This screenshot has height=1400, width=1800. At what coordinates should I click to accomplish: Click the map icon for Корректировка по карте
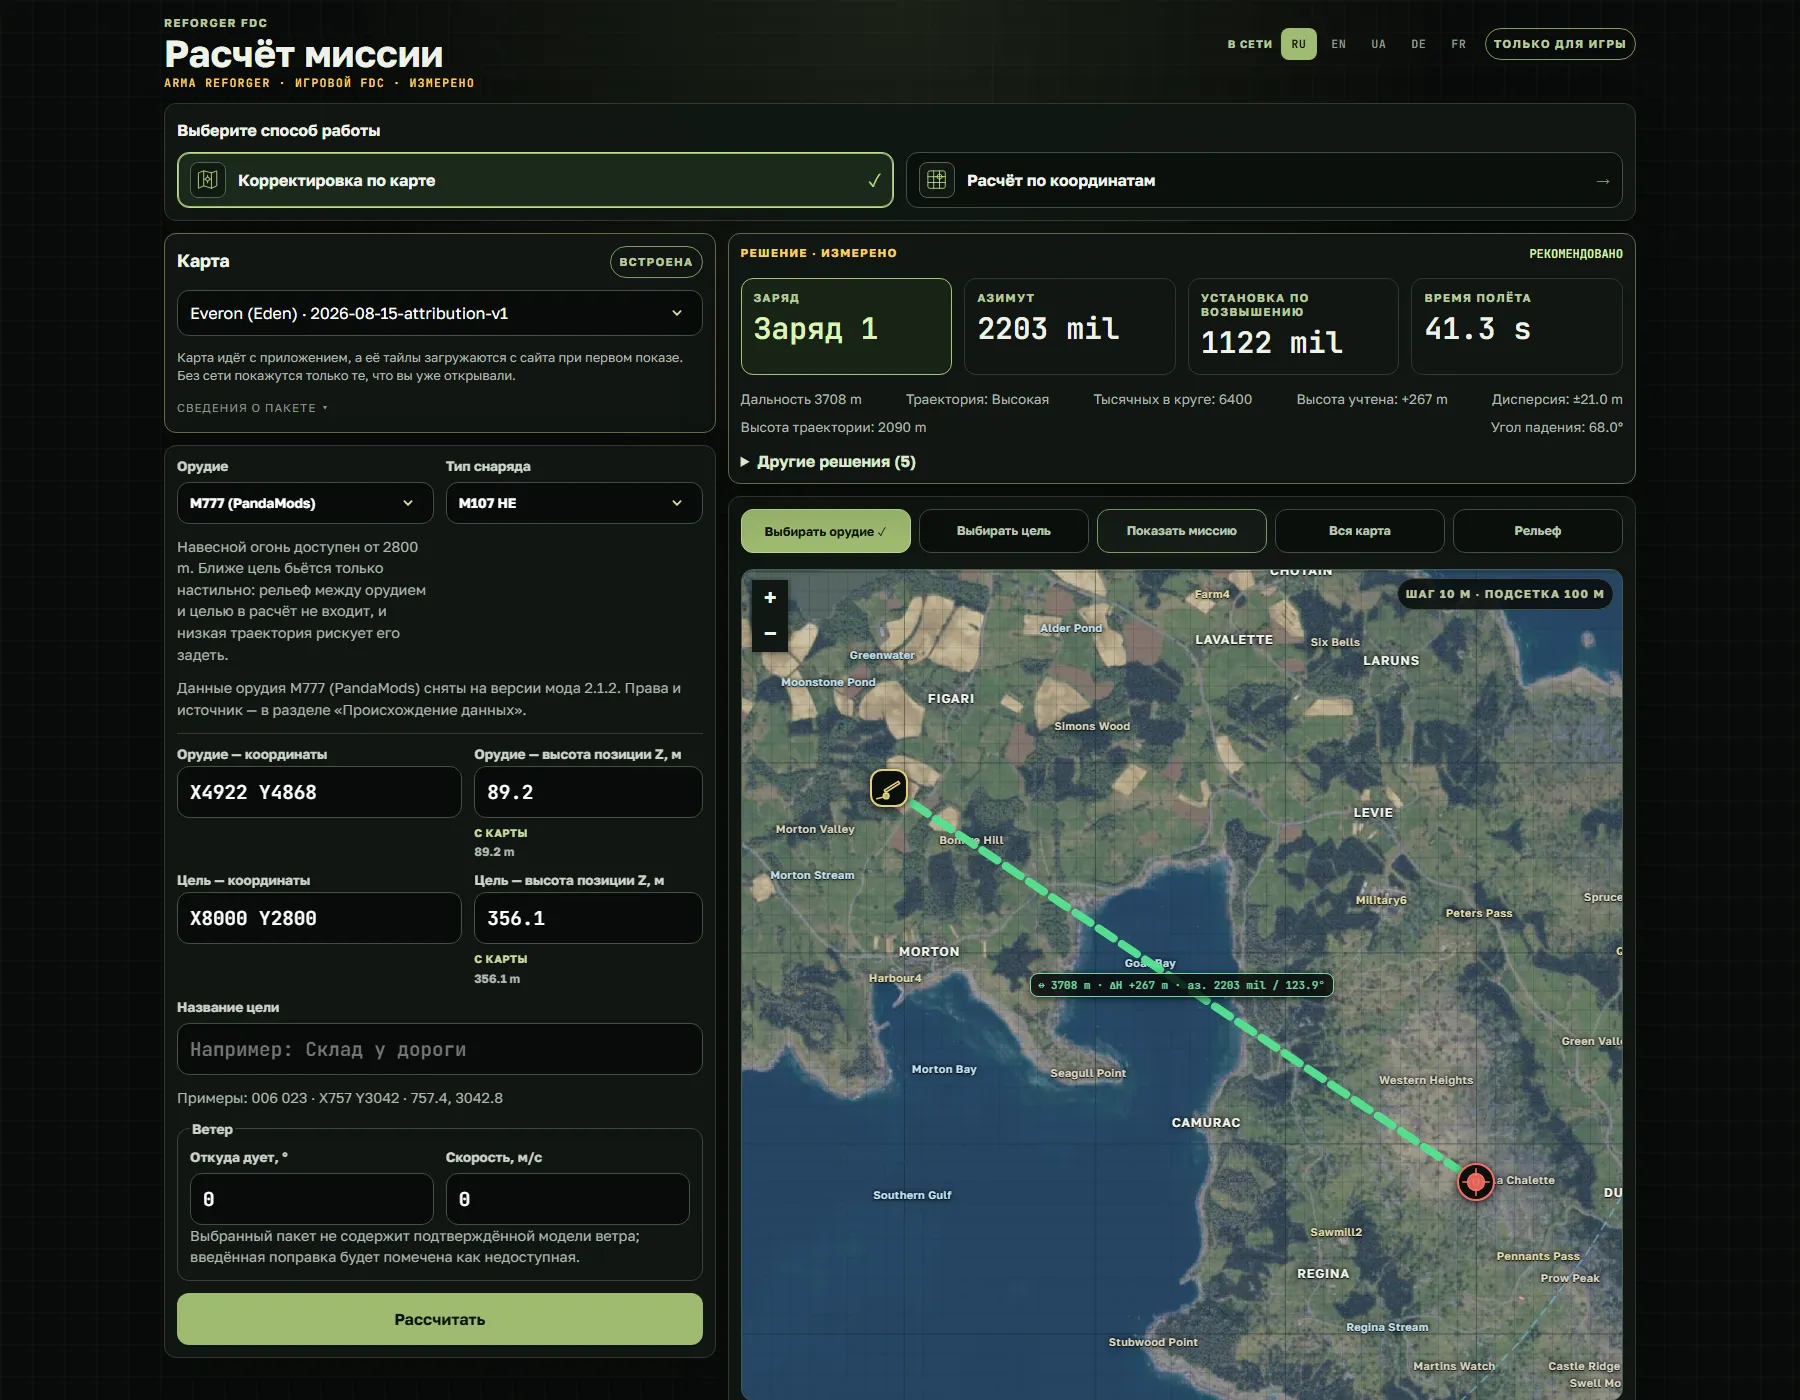pos(208,180)
